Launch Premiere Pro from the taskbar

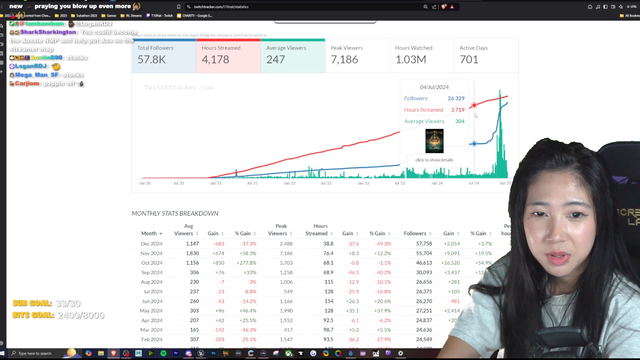tap(176, 353)
